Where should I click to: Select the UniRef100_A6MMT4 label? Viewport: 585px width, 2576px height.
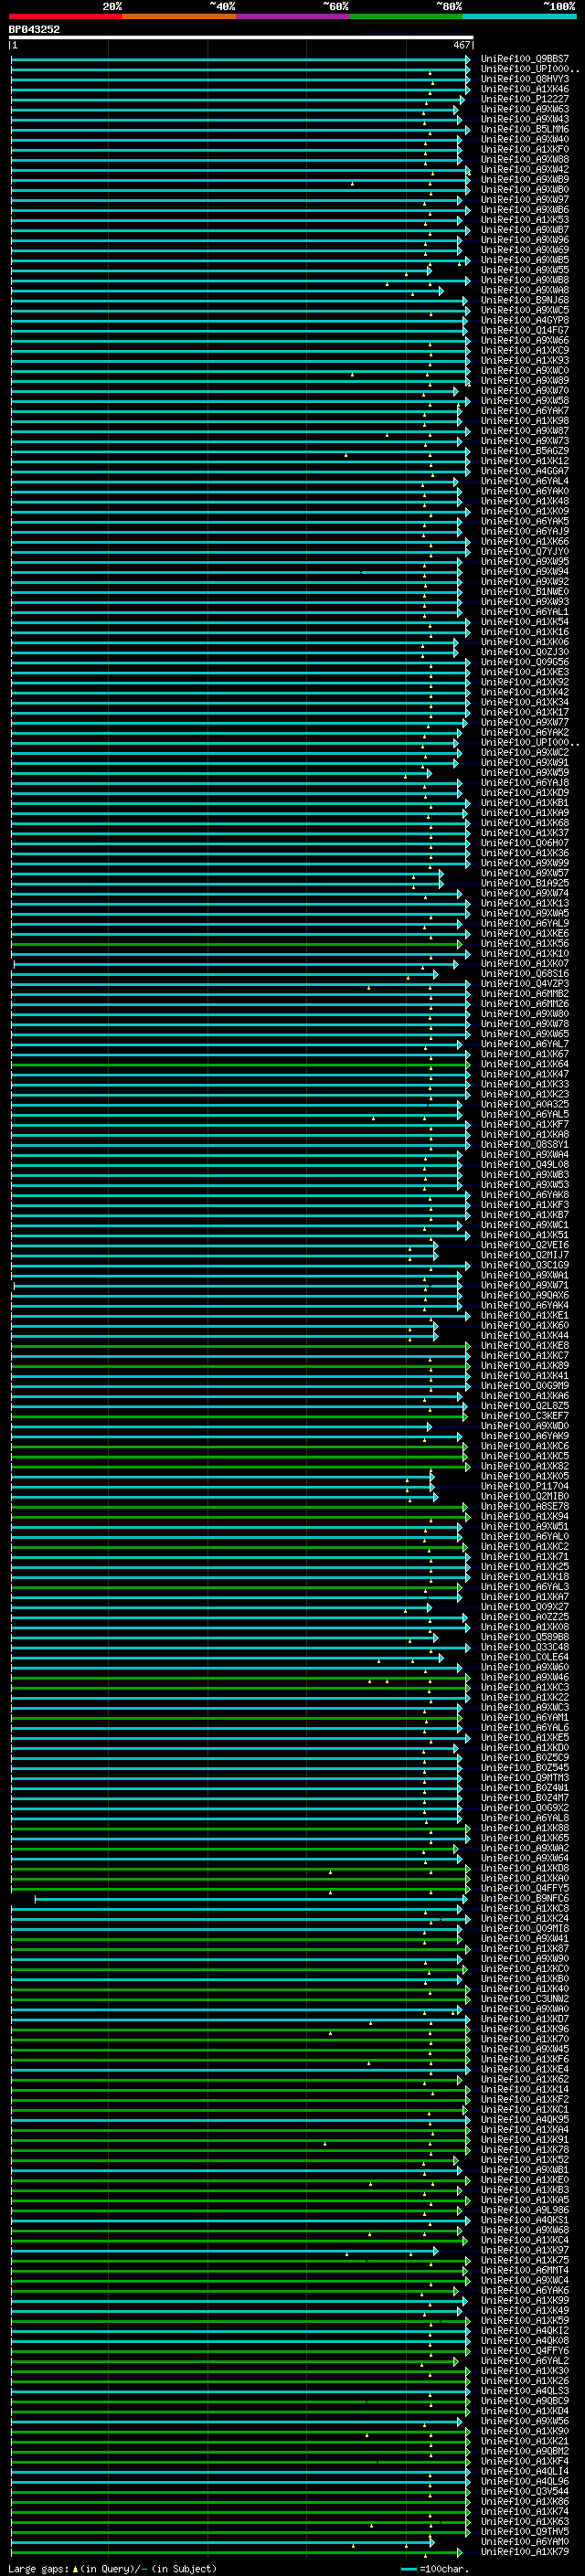[x=525, y=2270]
